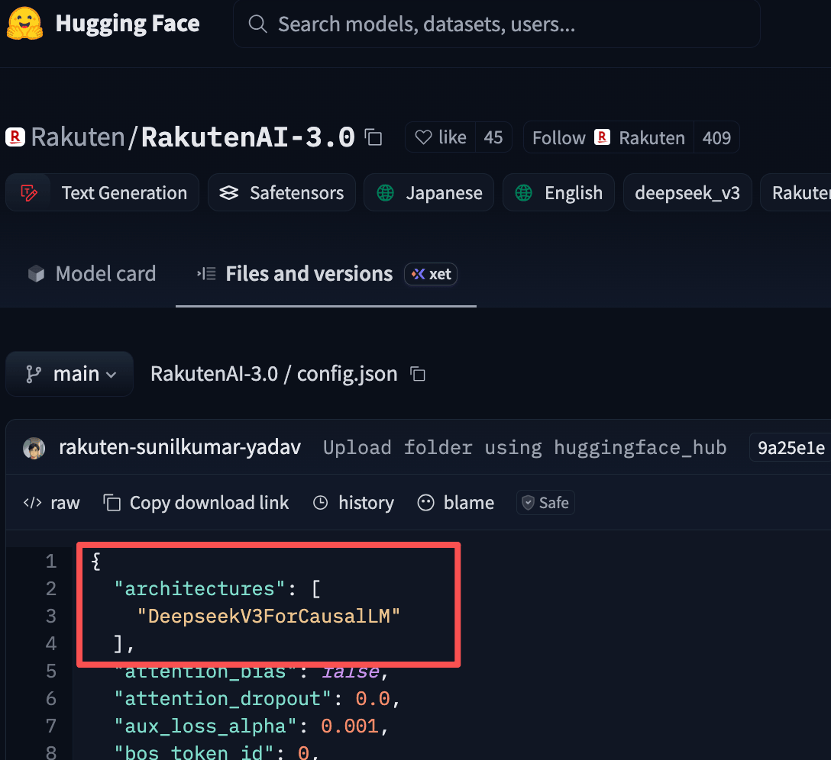The image size is (832, 760).
Task: Copy the model name using the copy icon
Action: coord(374,137)
